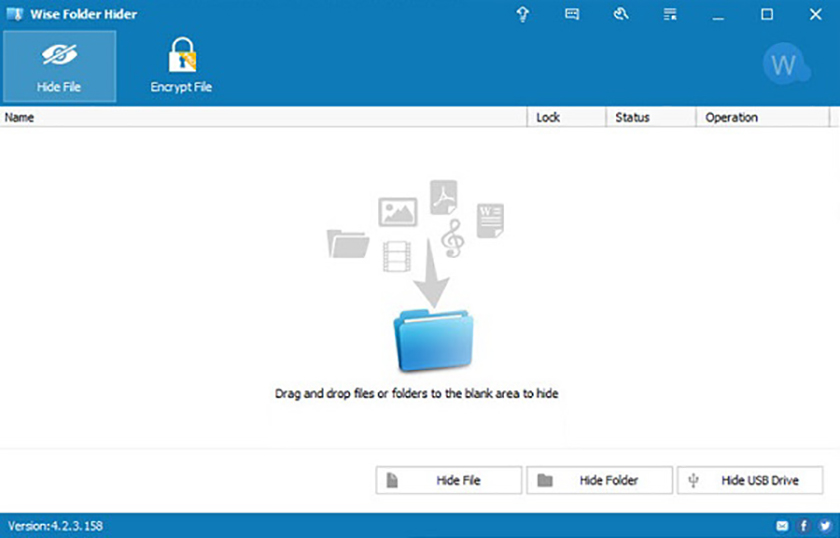This screenshot has width=840, height=538.
Task: Switch to the Encrypt File tab
Action: coord(181,66)
